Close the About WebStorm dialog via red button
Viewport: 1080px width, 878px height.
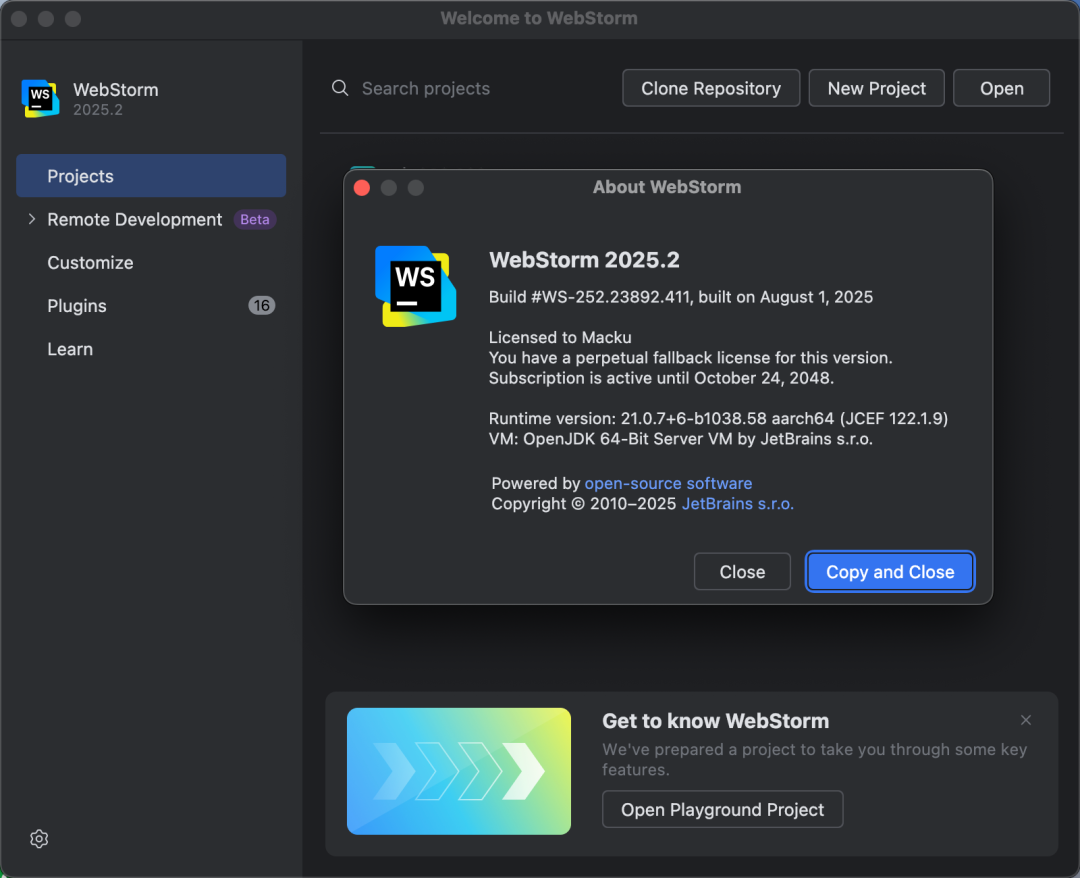pyautogui.click(x=362, y=188)
